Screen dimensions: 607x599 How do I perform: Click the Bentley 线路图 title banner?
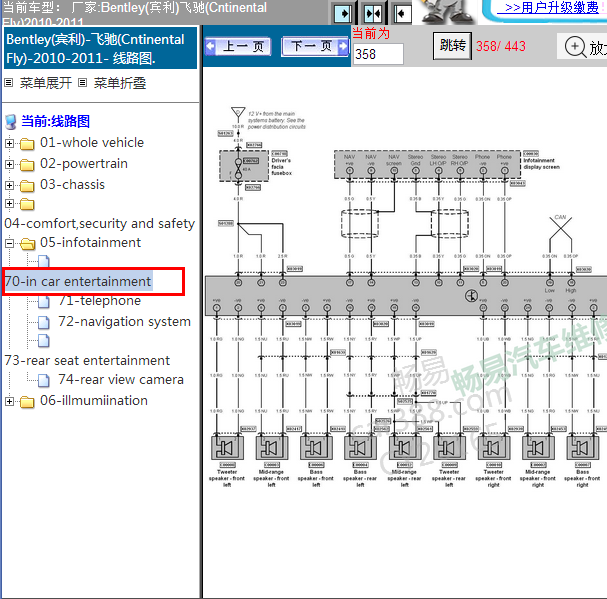click(x=100, y=48)
